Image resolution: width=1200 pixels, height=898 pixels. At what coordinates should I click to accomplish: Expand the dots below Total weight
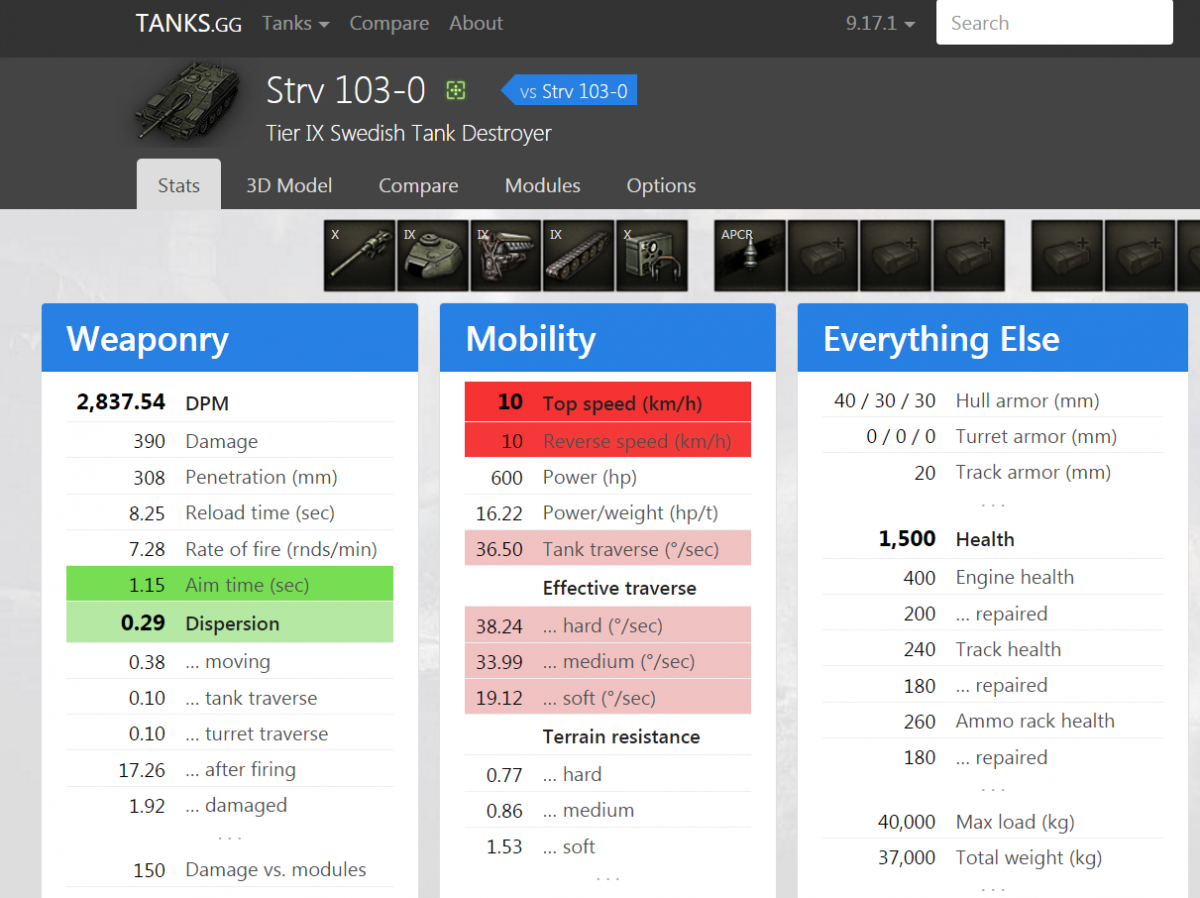(993, 887)
